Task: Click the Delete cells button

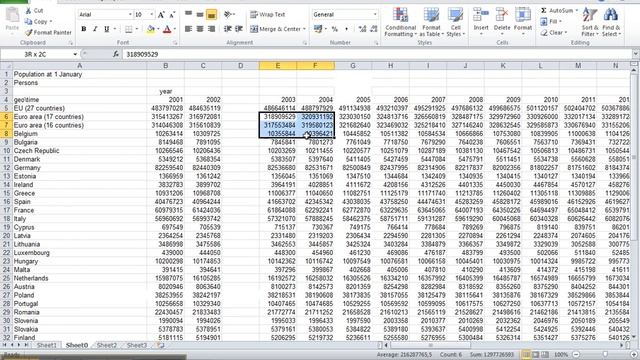Action: pos(502,21)
